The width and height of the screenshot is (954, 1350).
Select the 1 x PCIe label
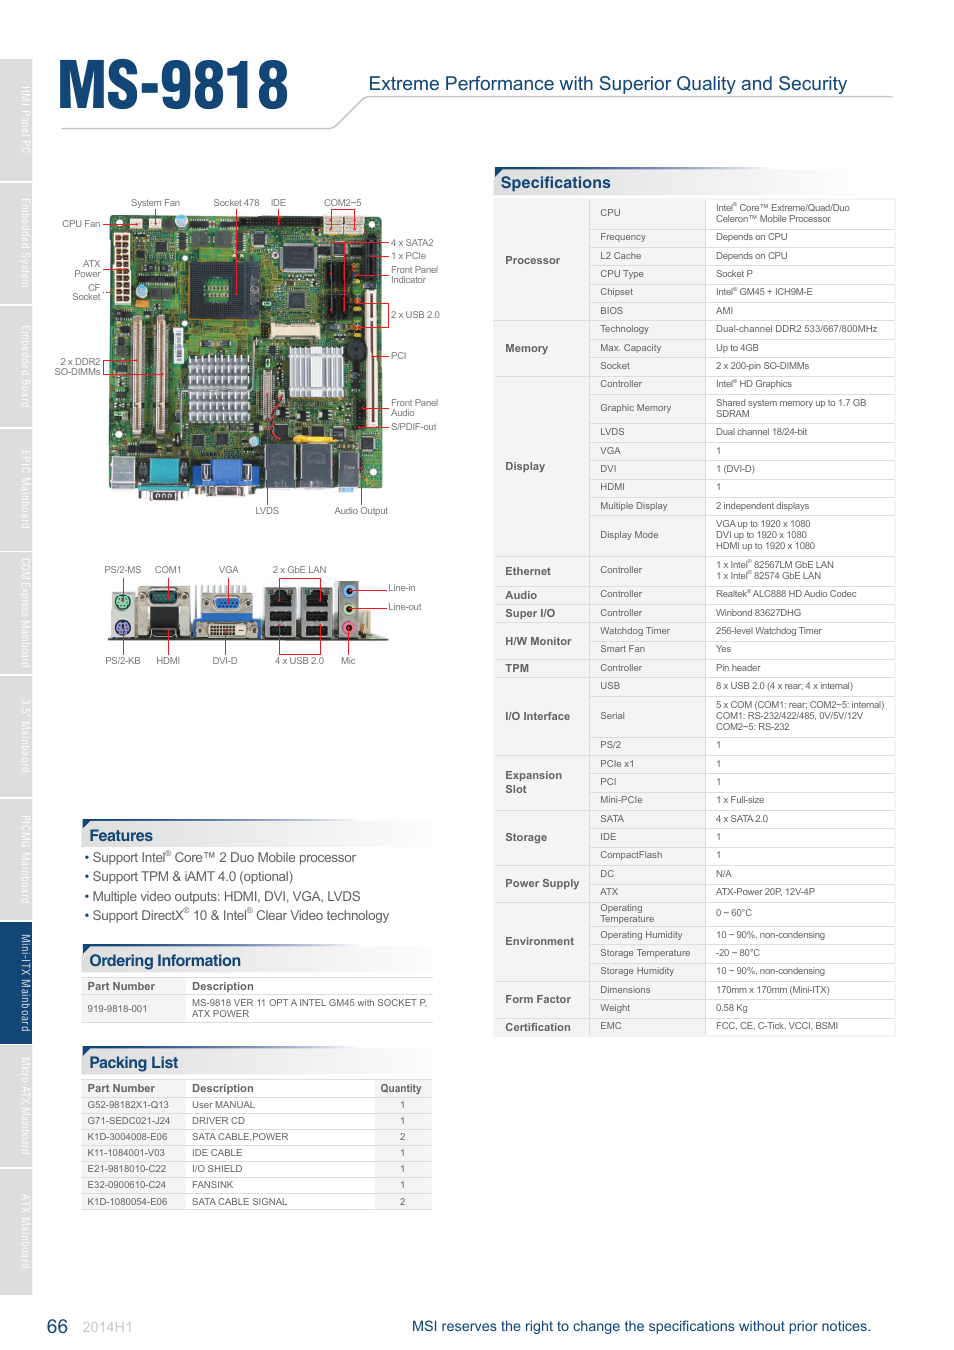[408, 256]
